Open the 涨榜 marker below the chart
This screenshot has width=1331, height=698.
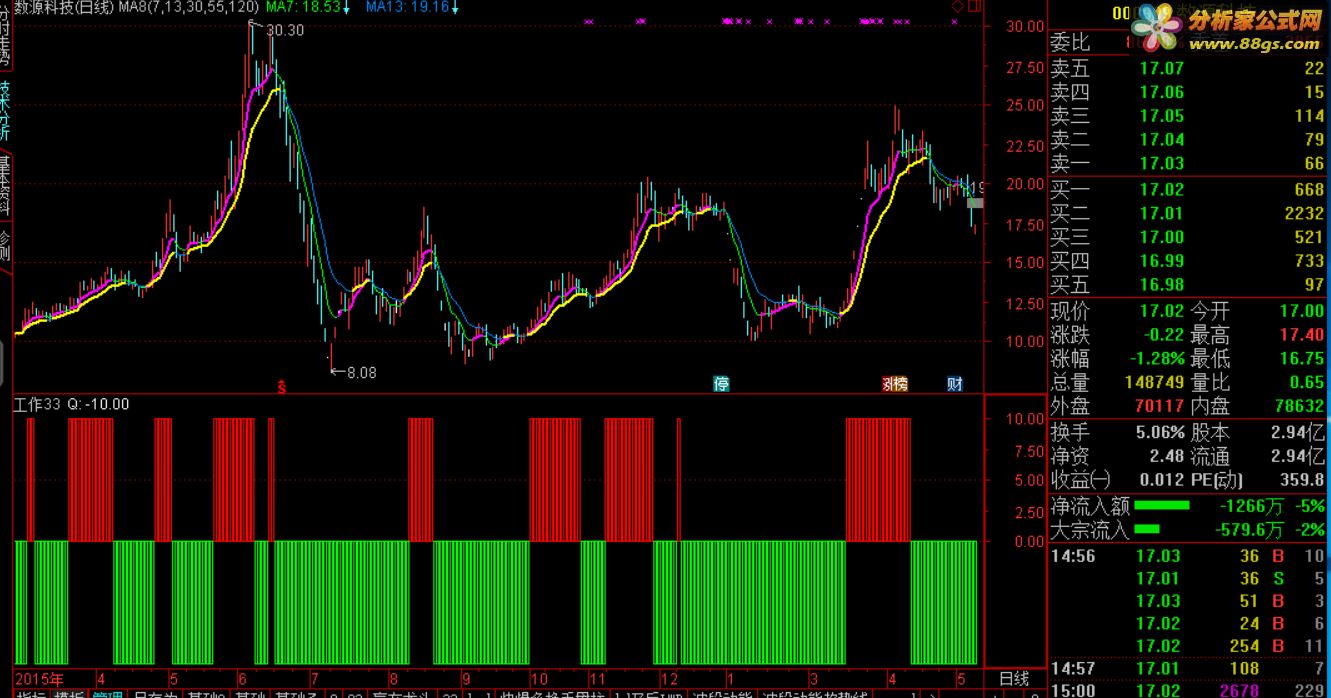pos(894,383)
